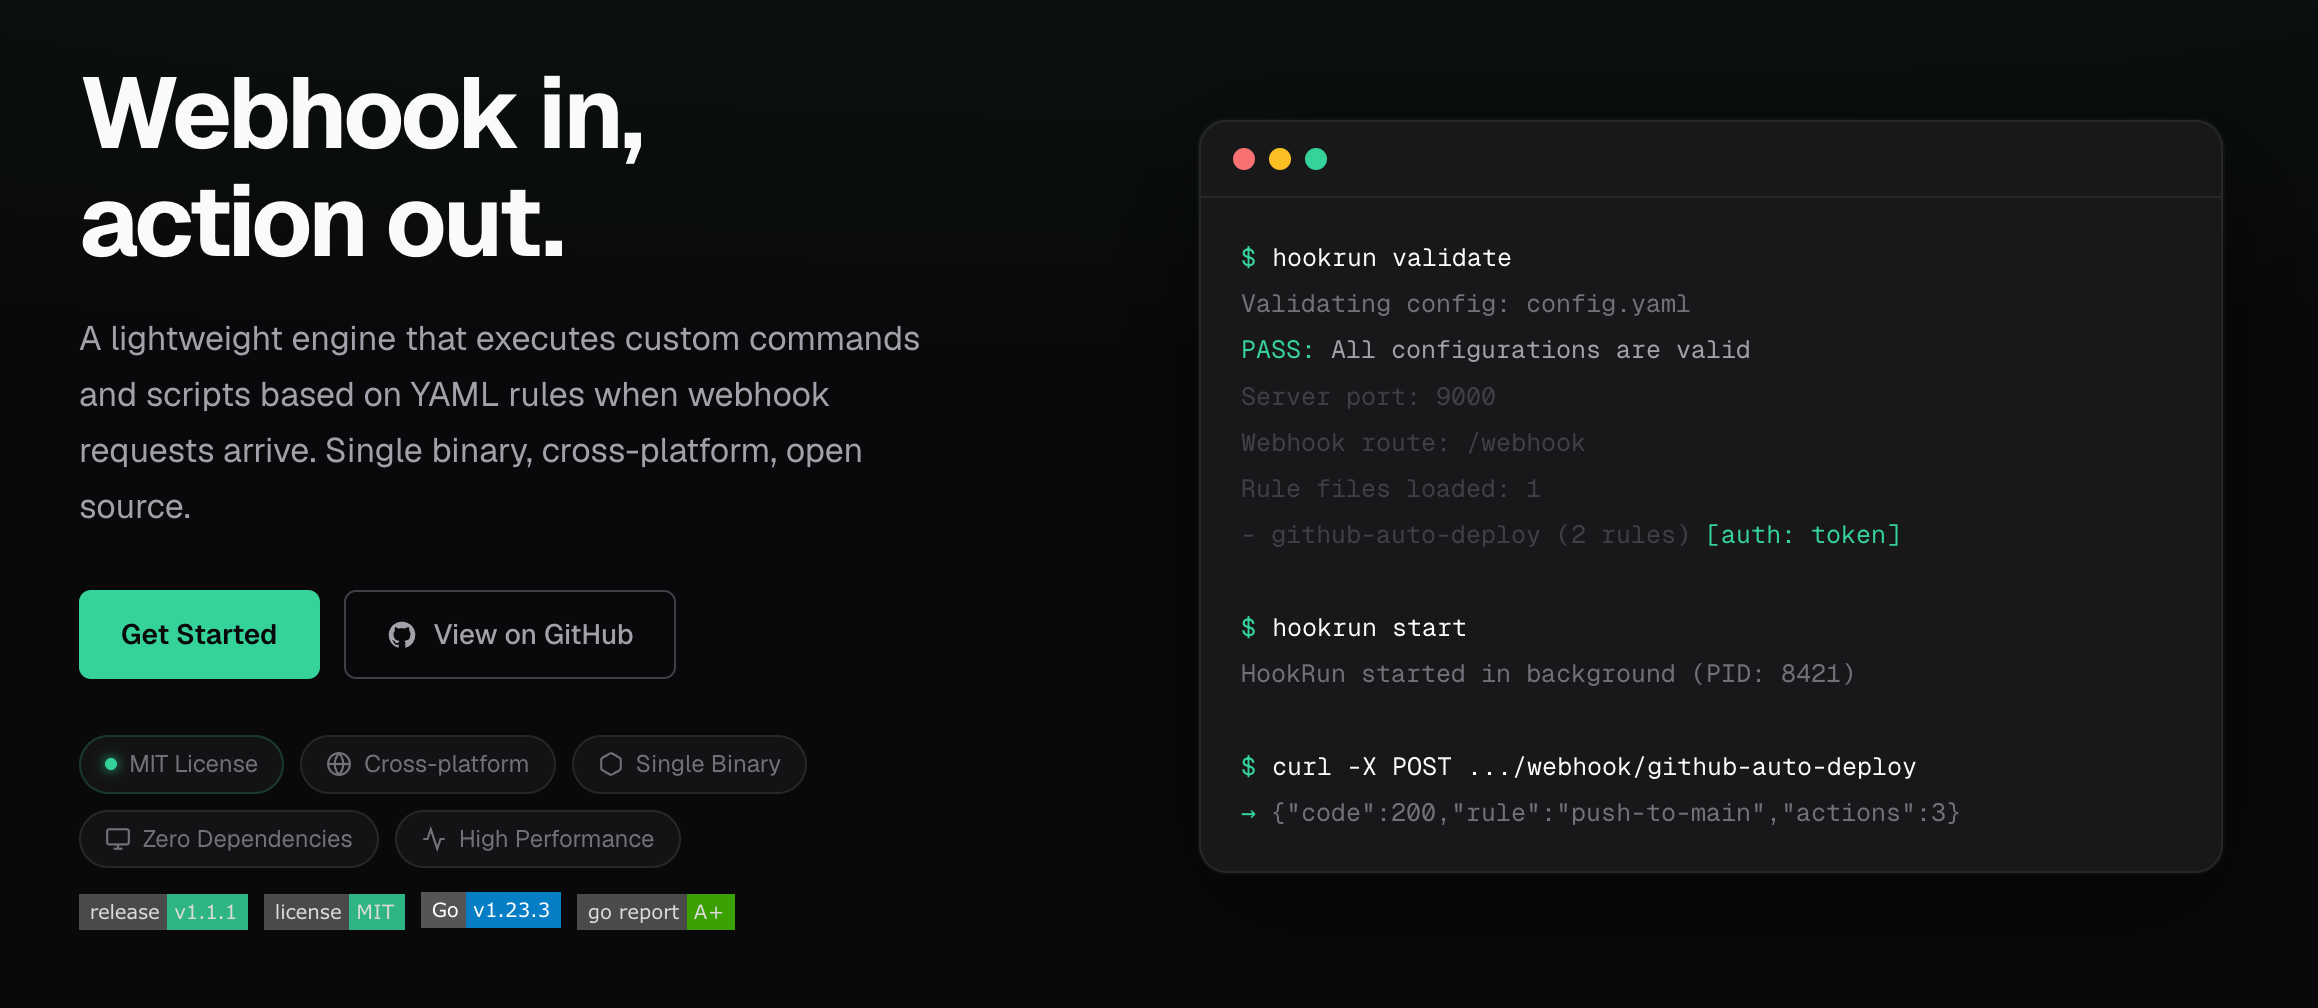Click the 'curl -X POST' command line
The image size is (2318, 1008).
[1578, 767]
